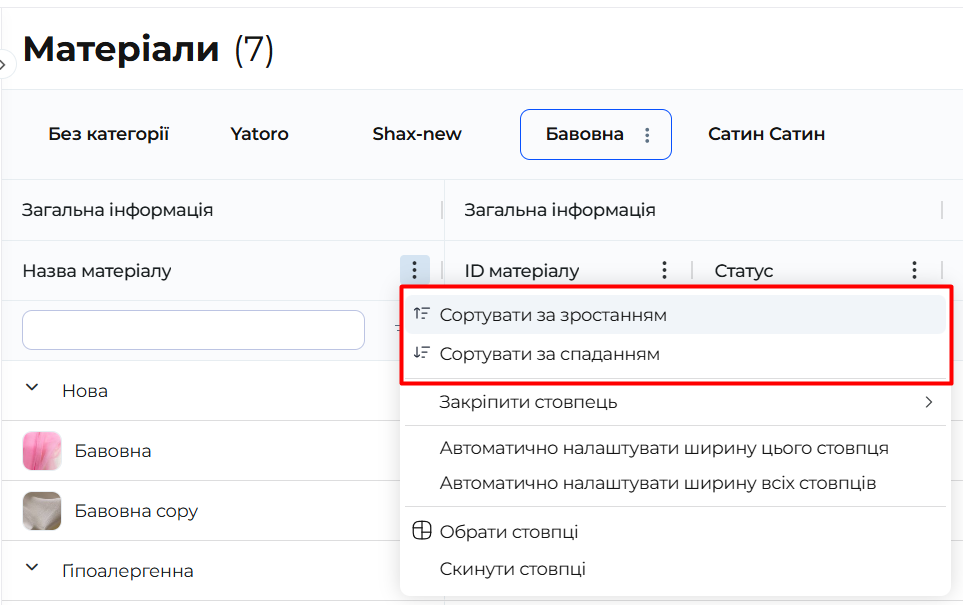This screenshot has width=963, height=605.
Task: Open the Статус column three-dot menu
Action: [914, 270]
